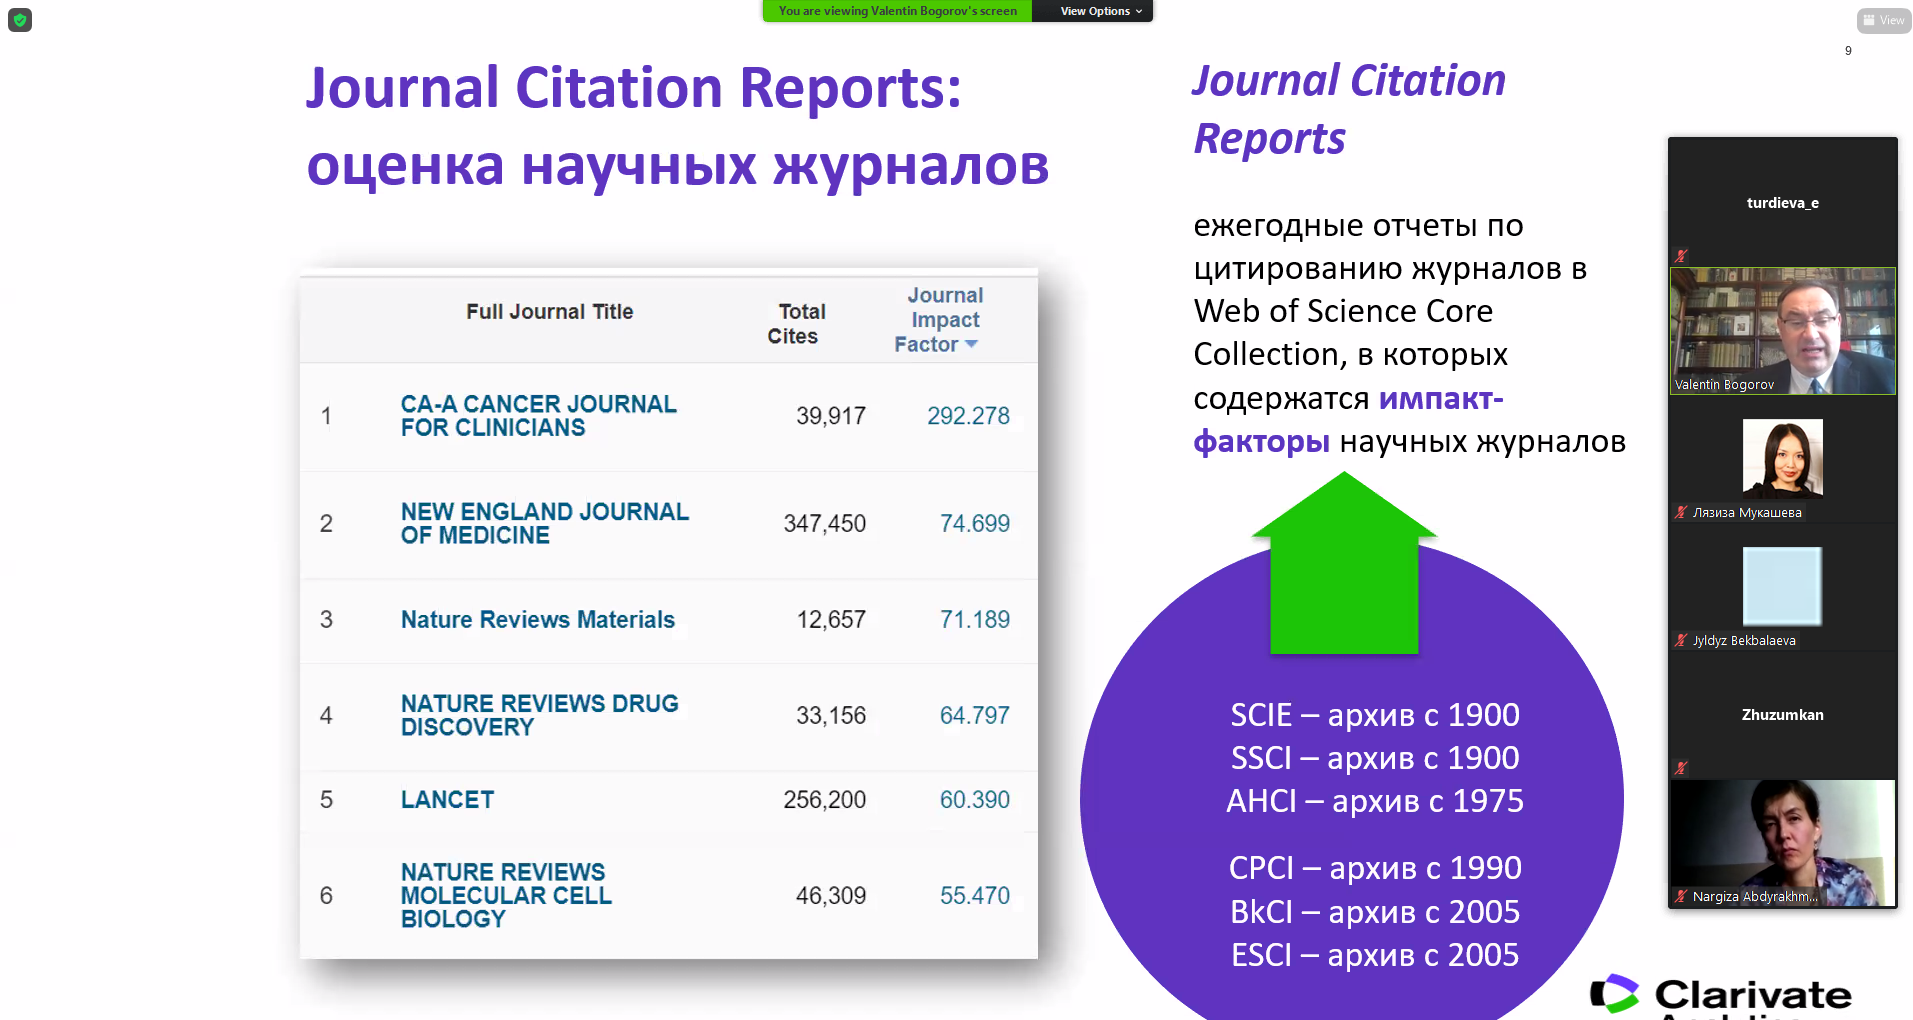Click the green upward arrow graphic
Screen dimensions: 1913x1020
[1344, 563]
